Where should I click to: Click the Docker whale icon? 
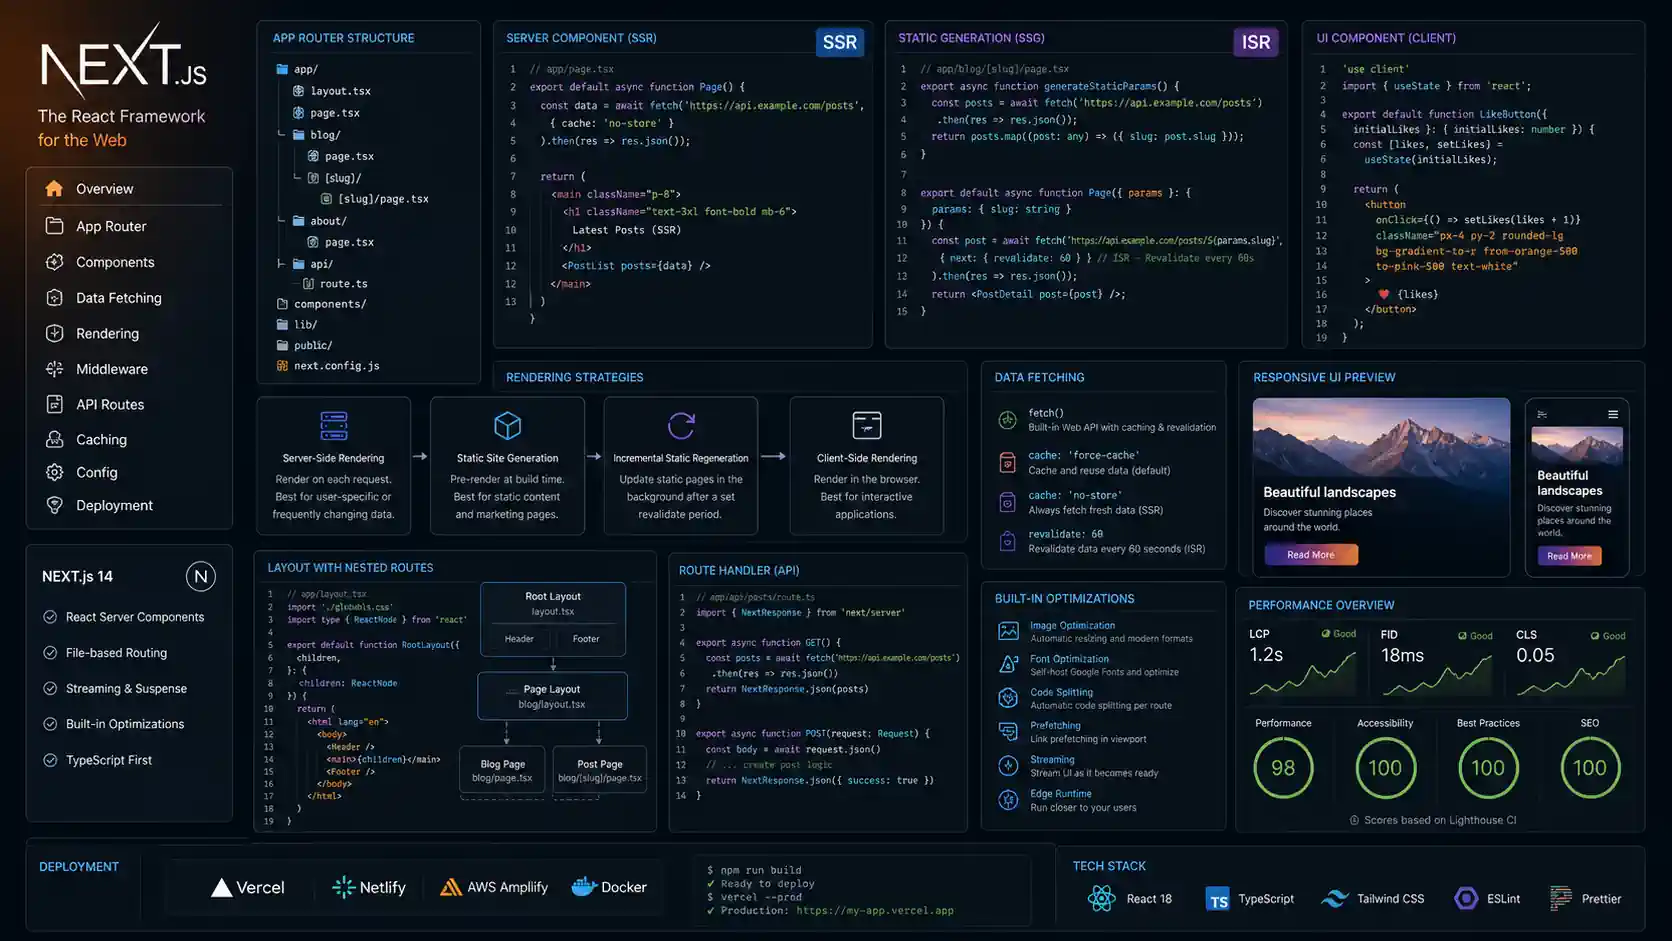[x=584, y=886]
